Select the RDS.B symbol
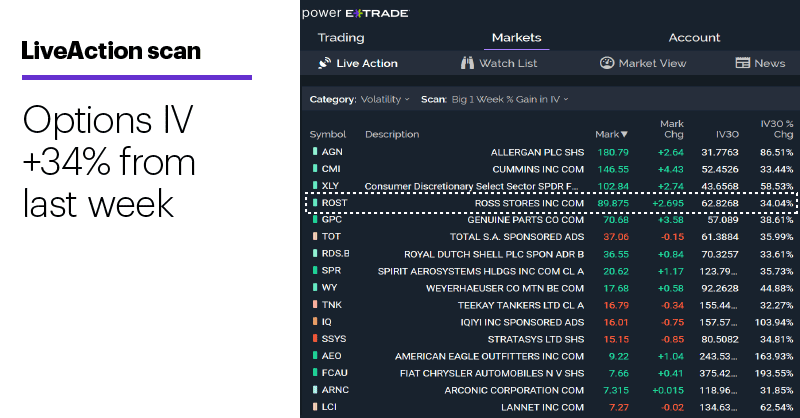 pyautogui.click(x=335, y=254)
